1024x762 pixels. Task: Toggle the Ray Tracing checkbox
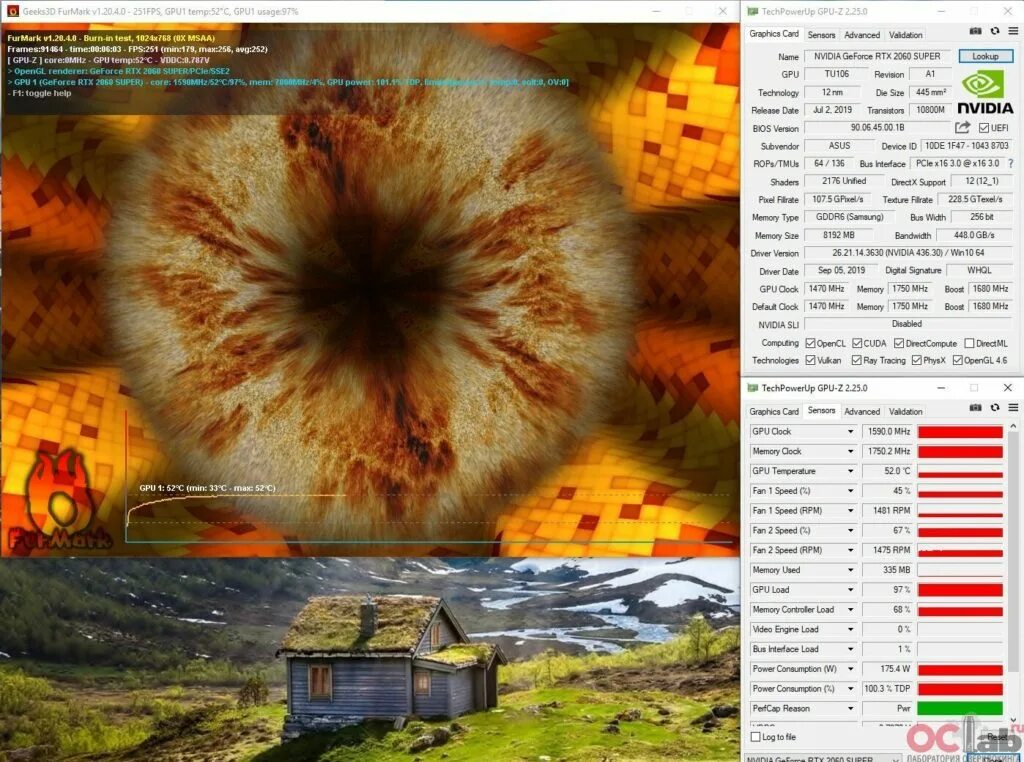coord(856,360)
